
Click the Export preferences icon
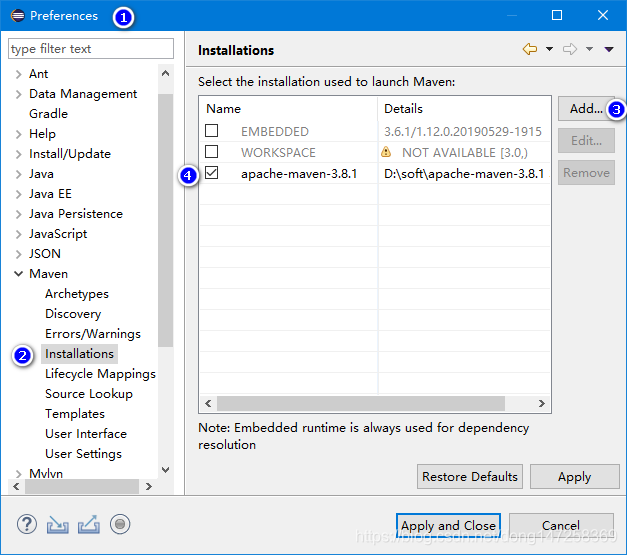pos(89,524)
